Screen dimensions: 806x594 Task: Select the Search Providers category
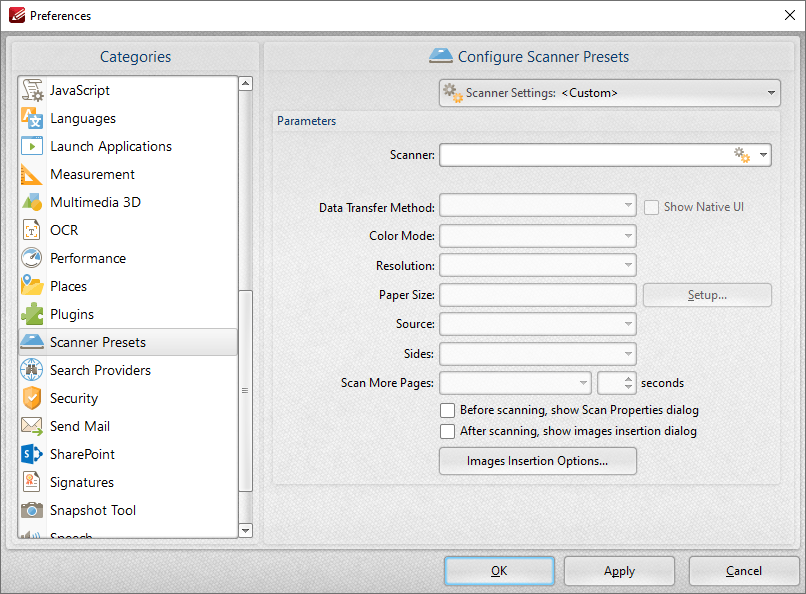click(128, 370)
